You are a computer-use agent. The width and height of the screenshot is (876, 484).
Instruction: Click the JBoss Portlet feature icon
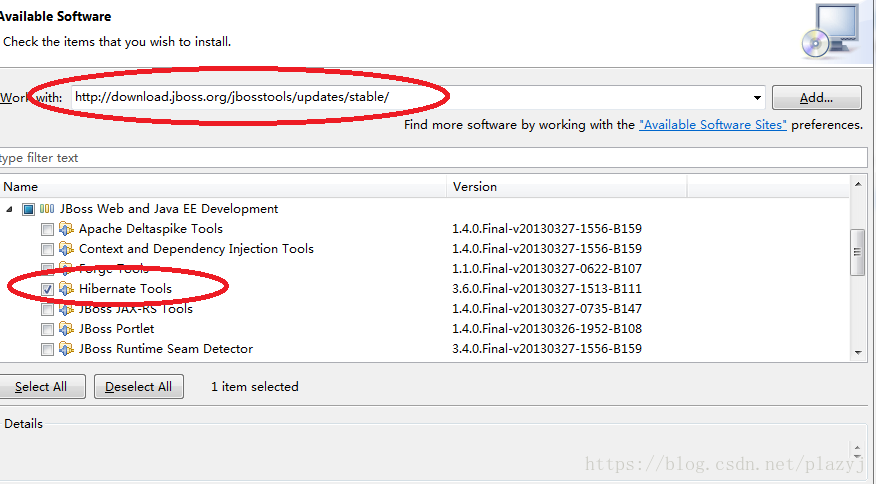coord(66,329)
